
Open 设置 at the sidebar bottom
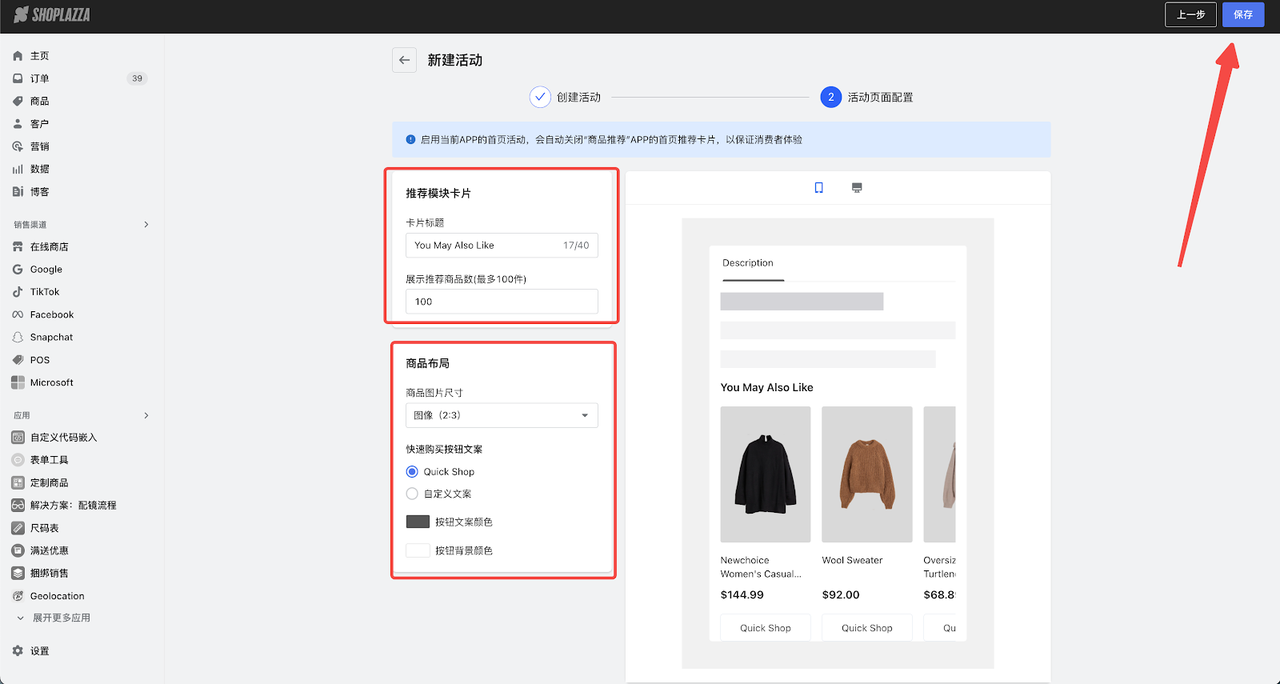(x=34, y=650)
